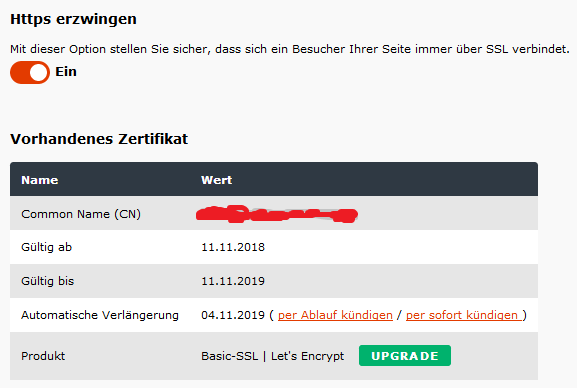Click the green UPGRADE button
The height and width of the screenshot is (388, 577).
point(405,356)
